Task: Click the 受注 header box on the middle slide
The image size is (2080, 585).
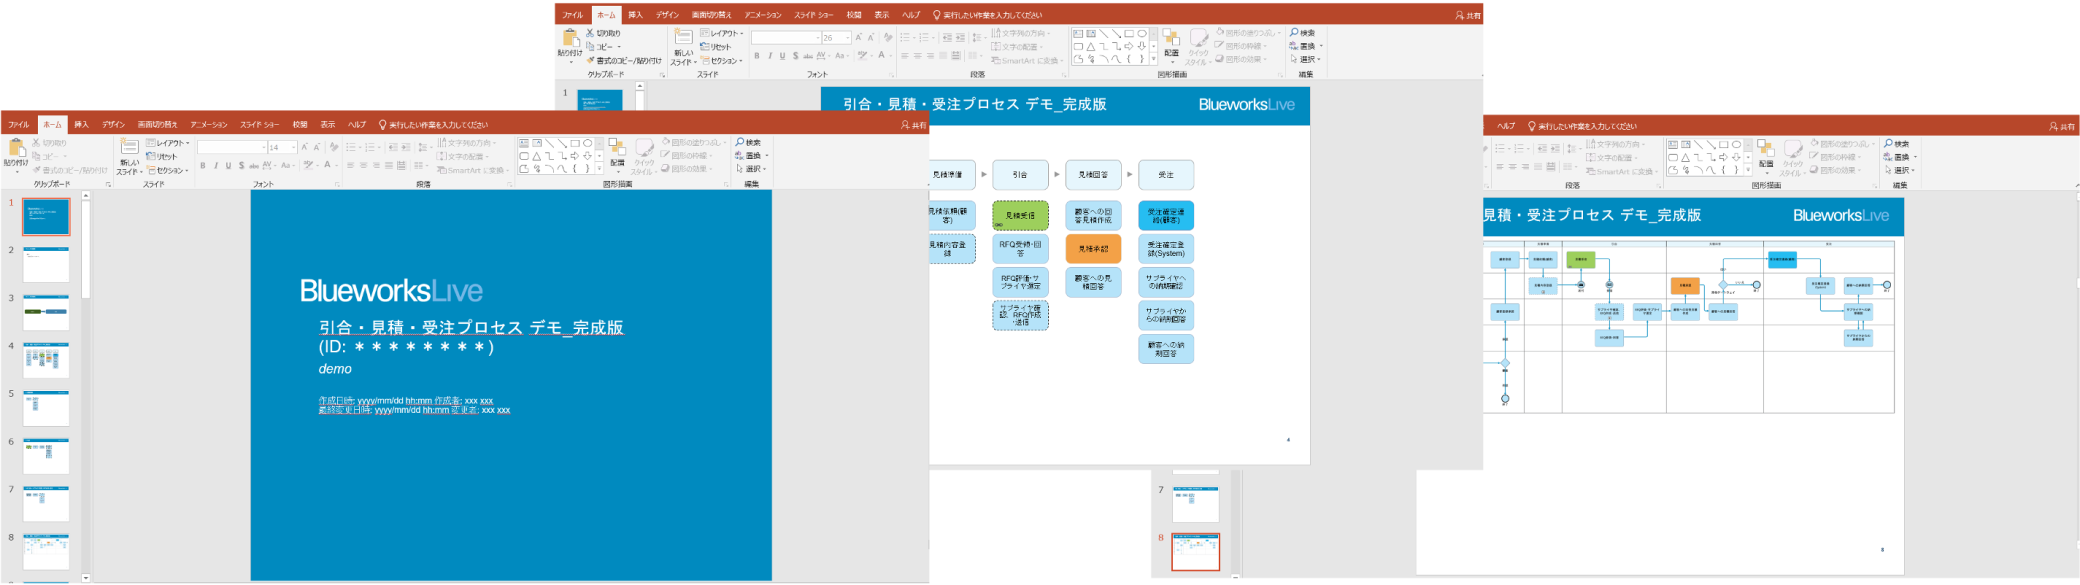Action: coord(1166,174)
